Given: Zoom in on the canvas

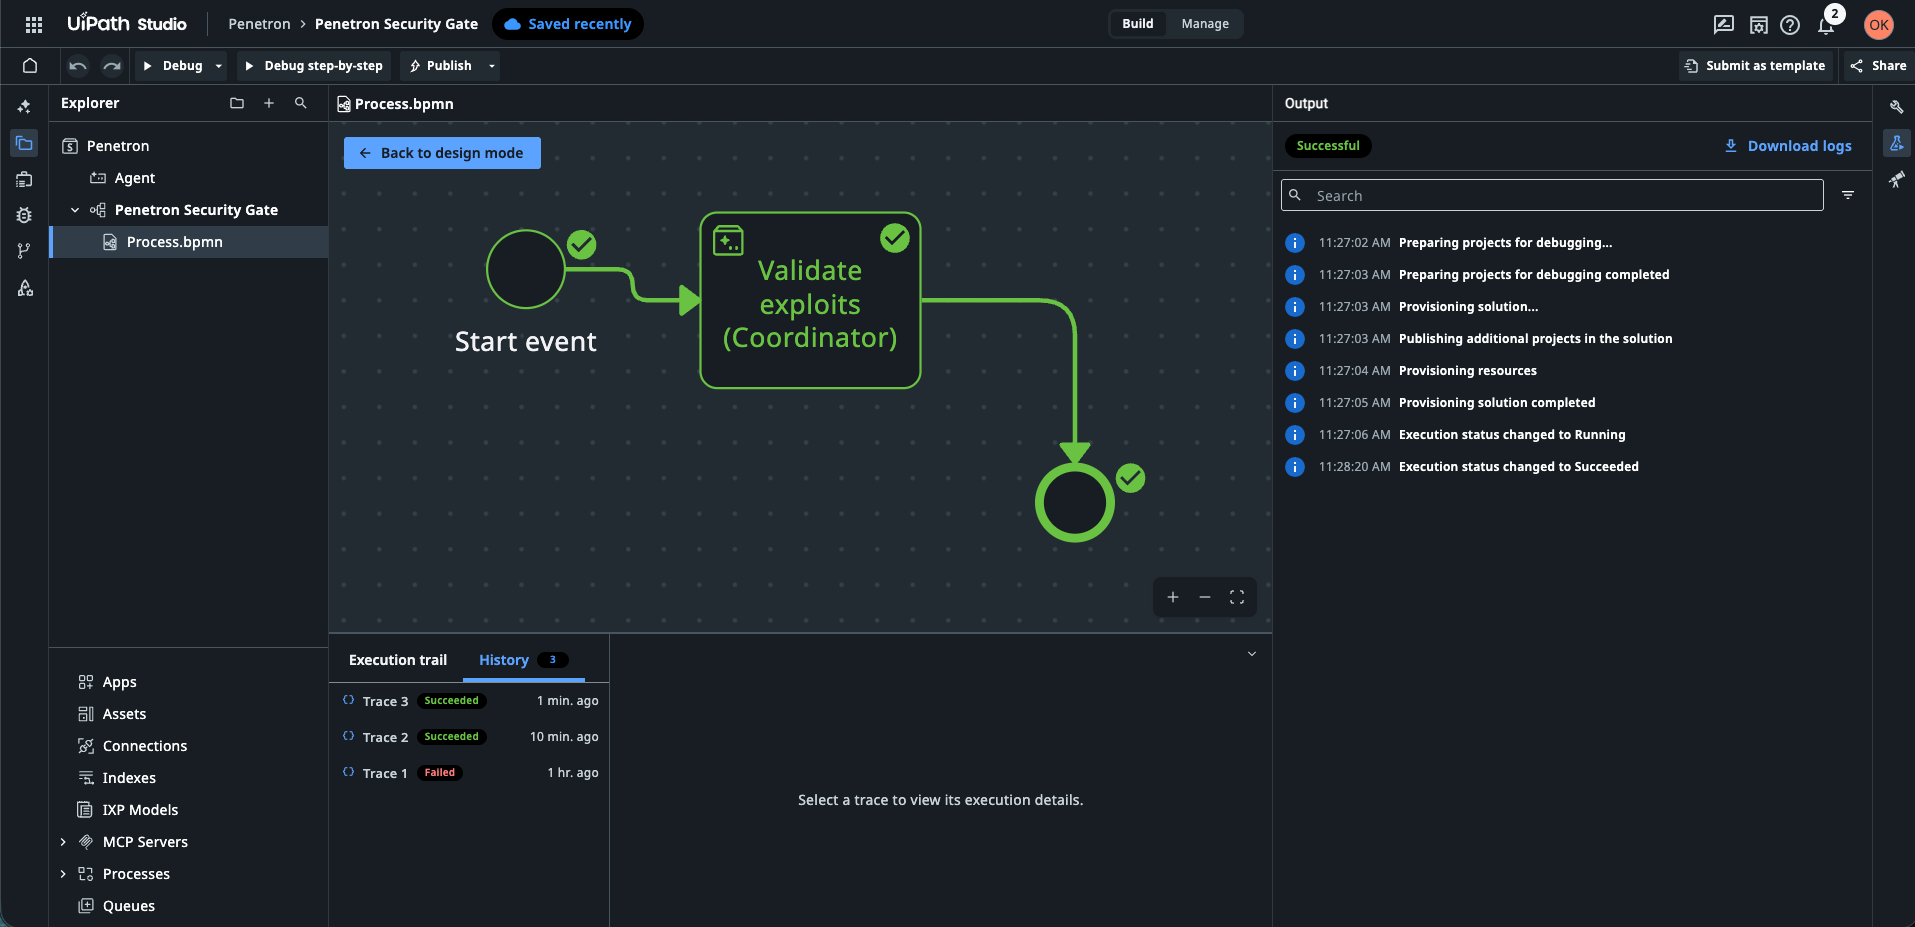Looking at the screenshot, I should point(1173,597).
